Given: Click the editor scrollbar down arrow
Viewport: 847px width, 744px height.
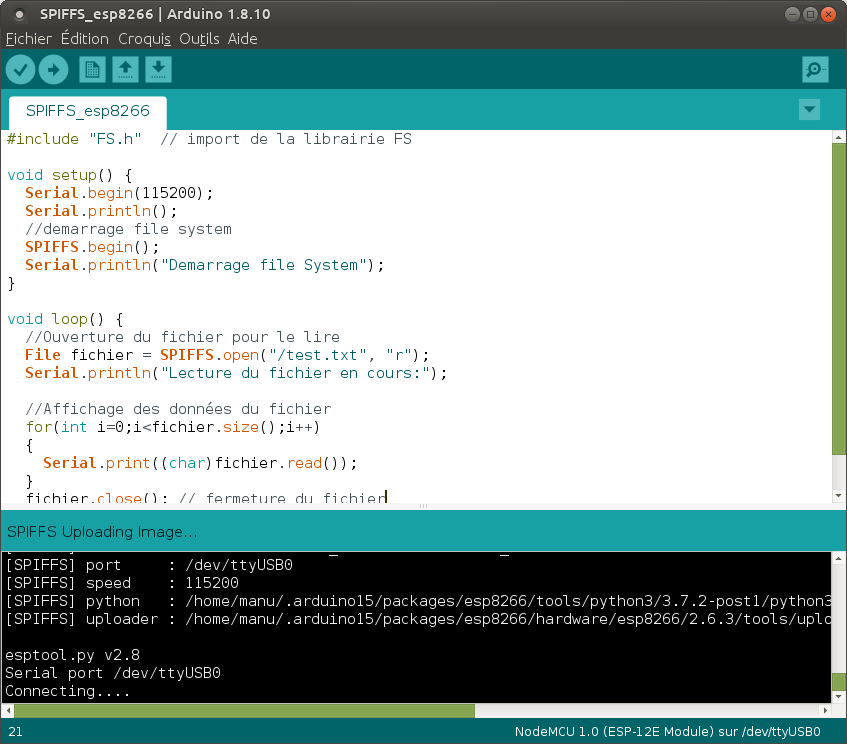Looking at the screenshot, I should (839, 495).
